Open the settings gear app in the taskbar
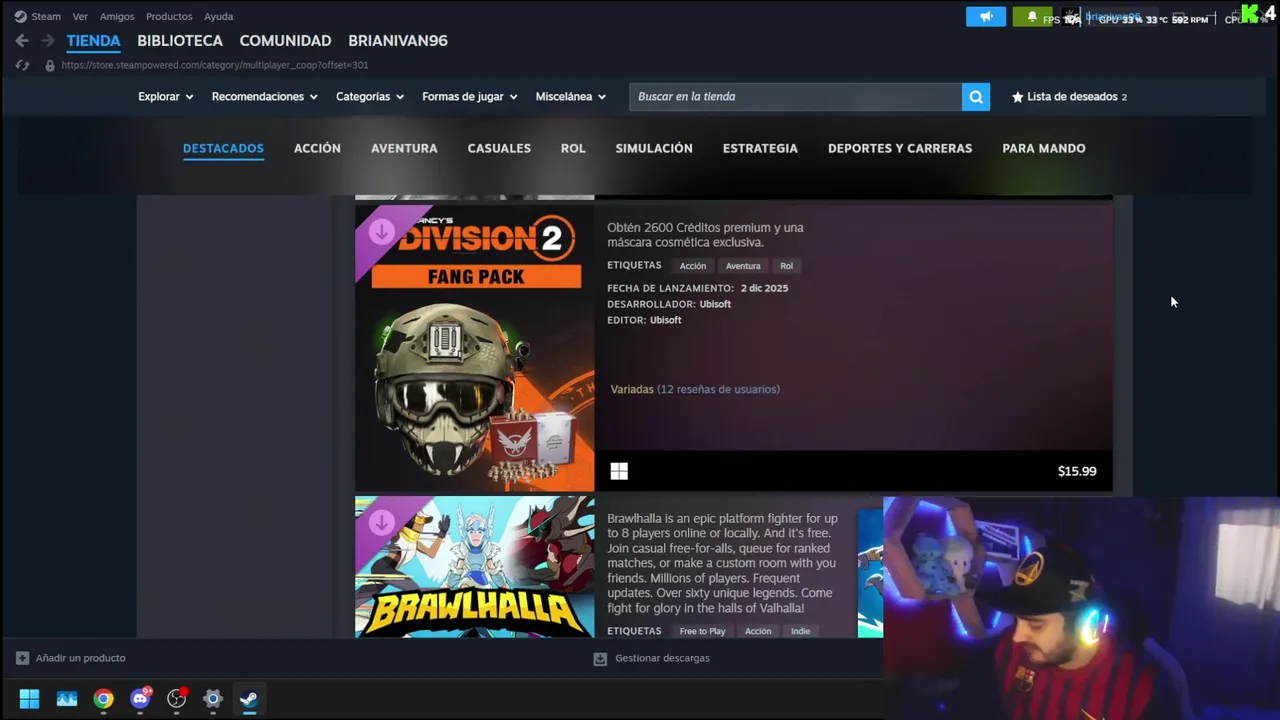This screenshot has height=720, width=1280. pyautogui.click(x=213, y=699)
